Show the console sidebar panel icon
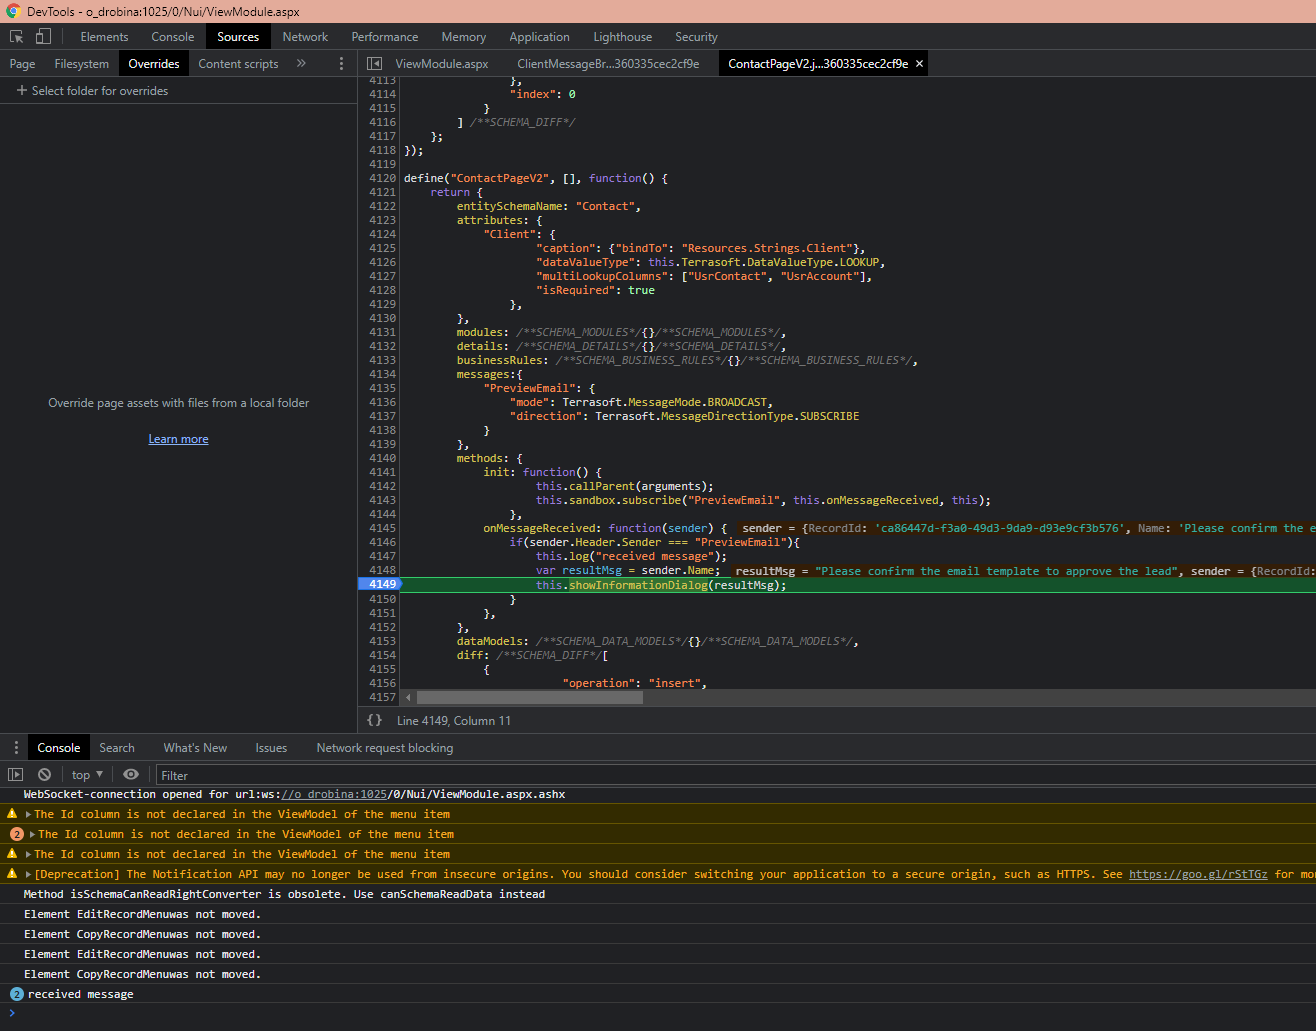The width and height of the screenshot is (1316, 1031). (15, 775)
